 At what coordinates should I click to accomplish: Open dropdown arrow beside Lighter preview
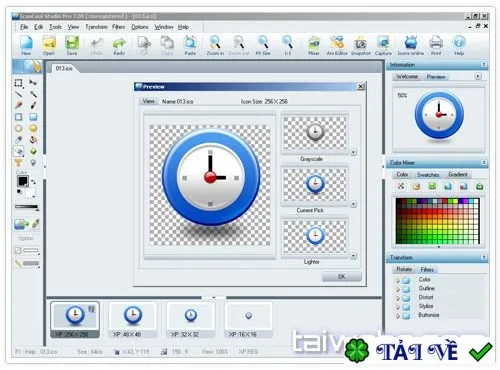tap(353, 256)
